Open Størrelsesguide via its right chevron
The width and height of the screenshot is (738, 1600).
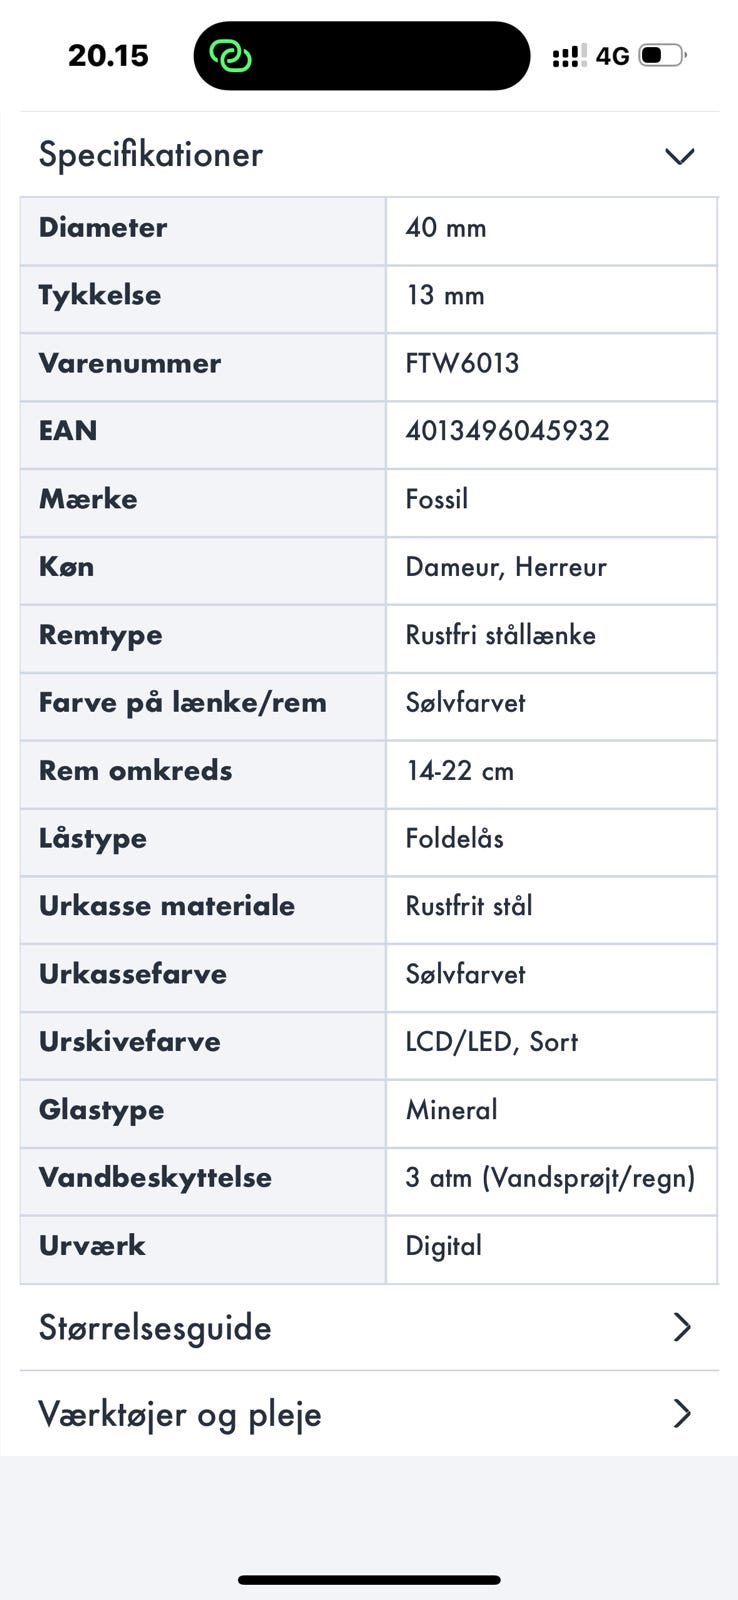682,1327
